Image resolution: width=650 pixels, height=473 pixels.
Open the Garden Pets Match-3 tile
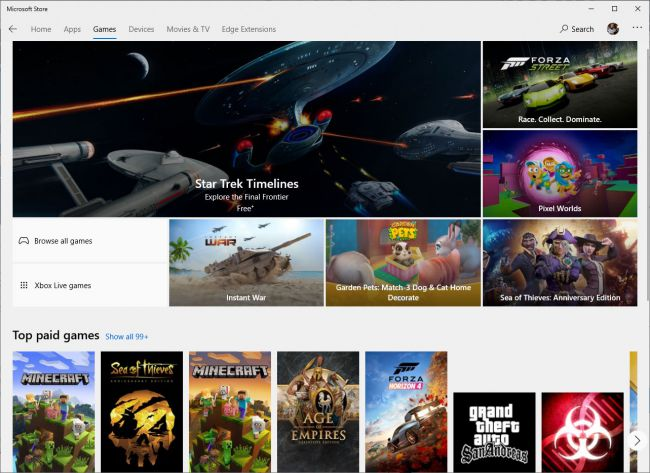(x=403, y=263)
